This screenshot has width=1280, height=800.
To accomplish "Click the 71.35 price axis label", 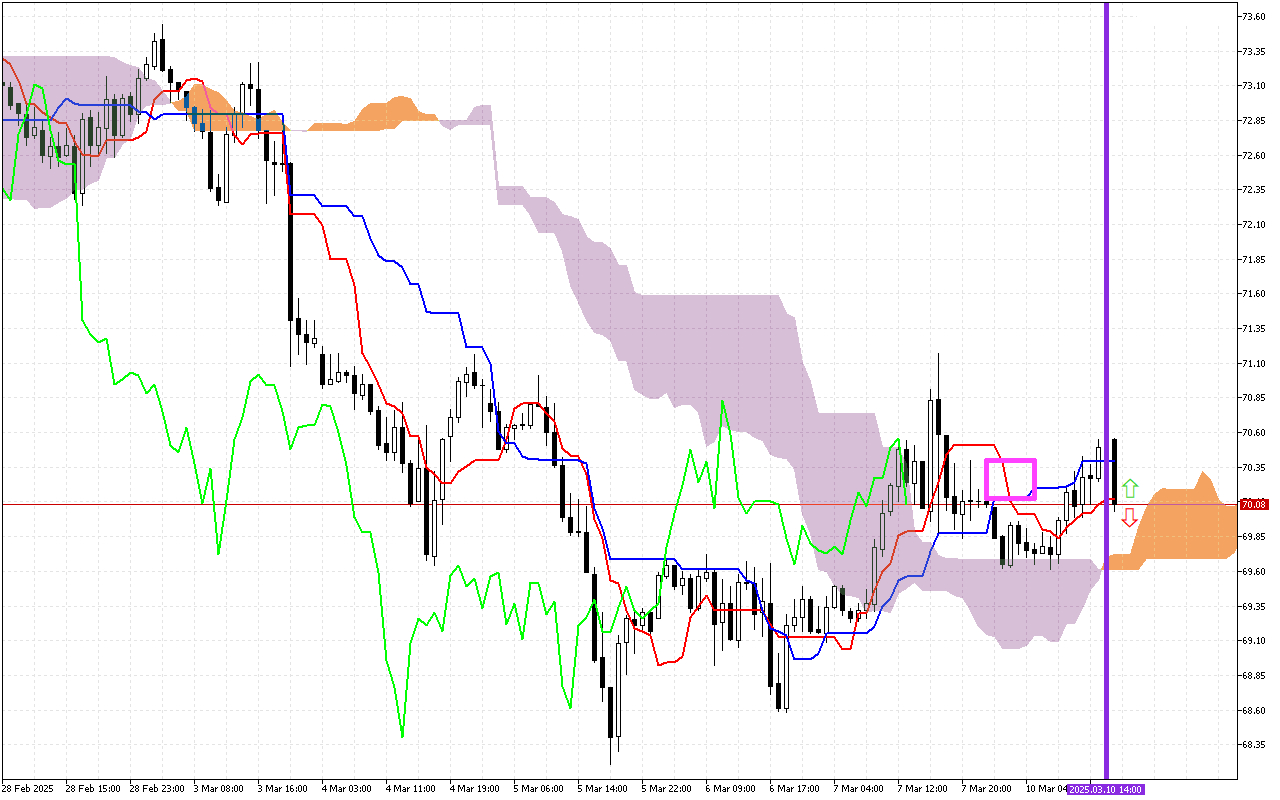I will click(x=1254, y=329).
